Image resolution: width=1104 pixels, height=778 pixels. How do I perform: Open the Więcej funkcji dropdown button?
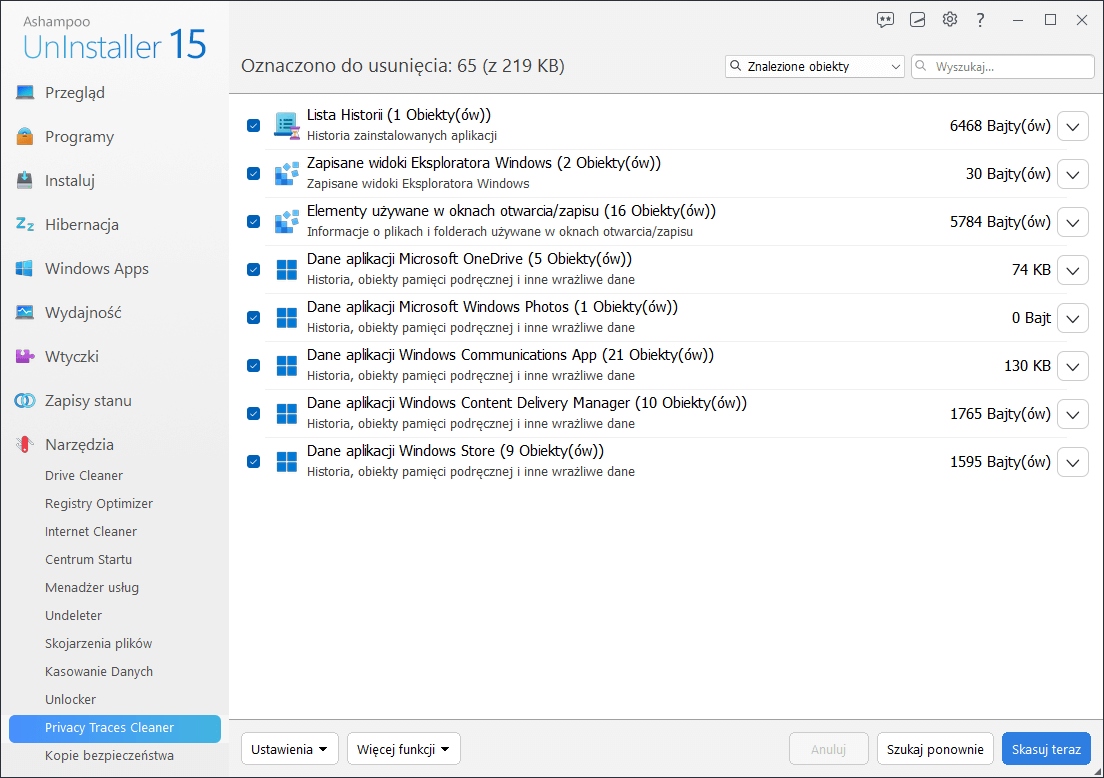[403, 749]
